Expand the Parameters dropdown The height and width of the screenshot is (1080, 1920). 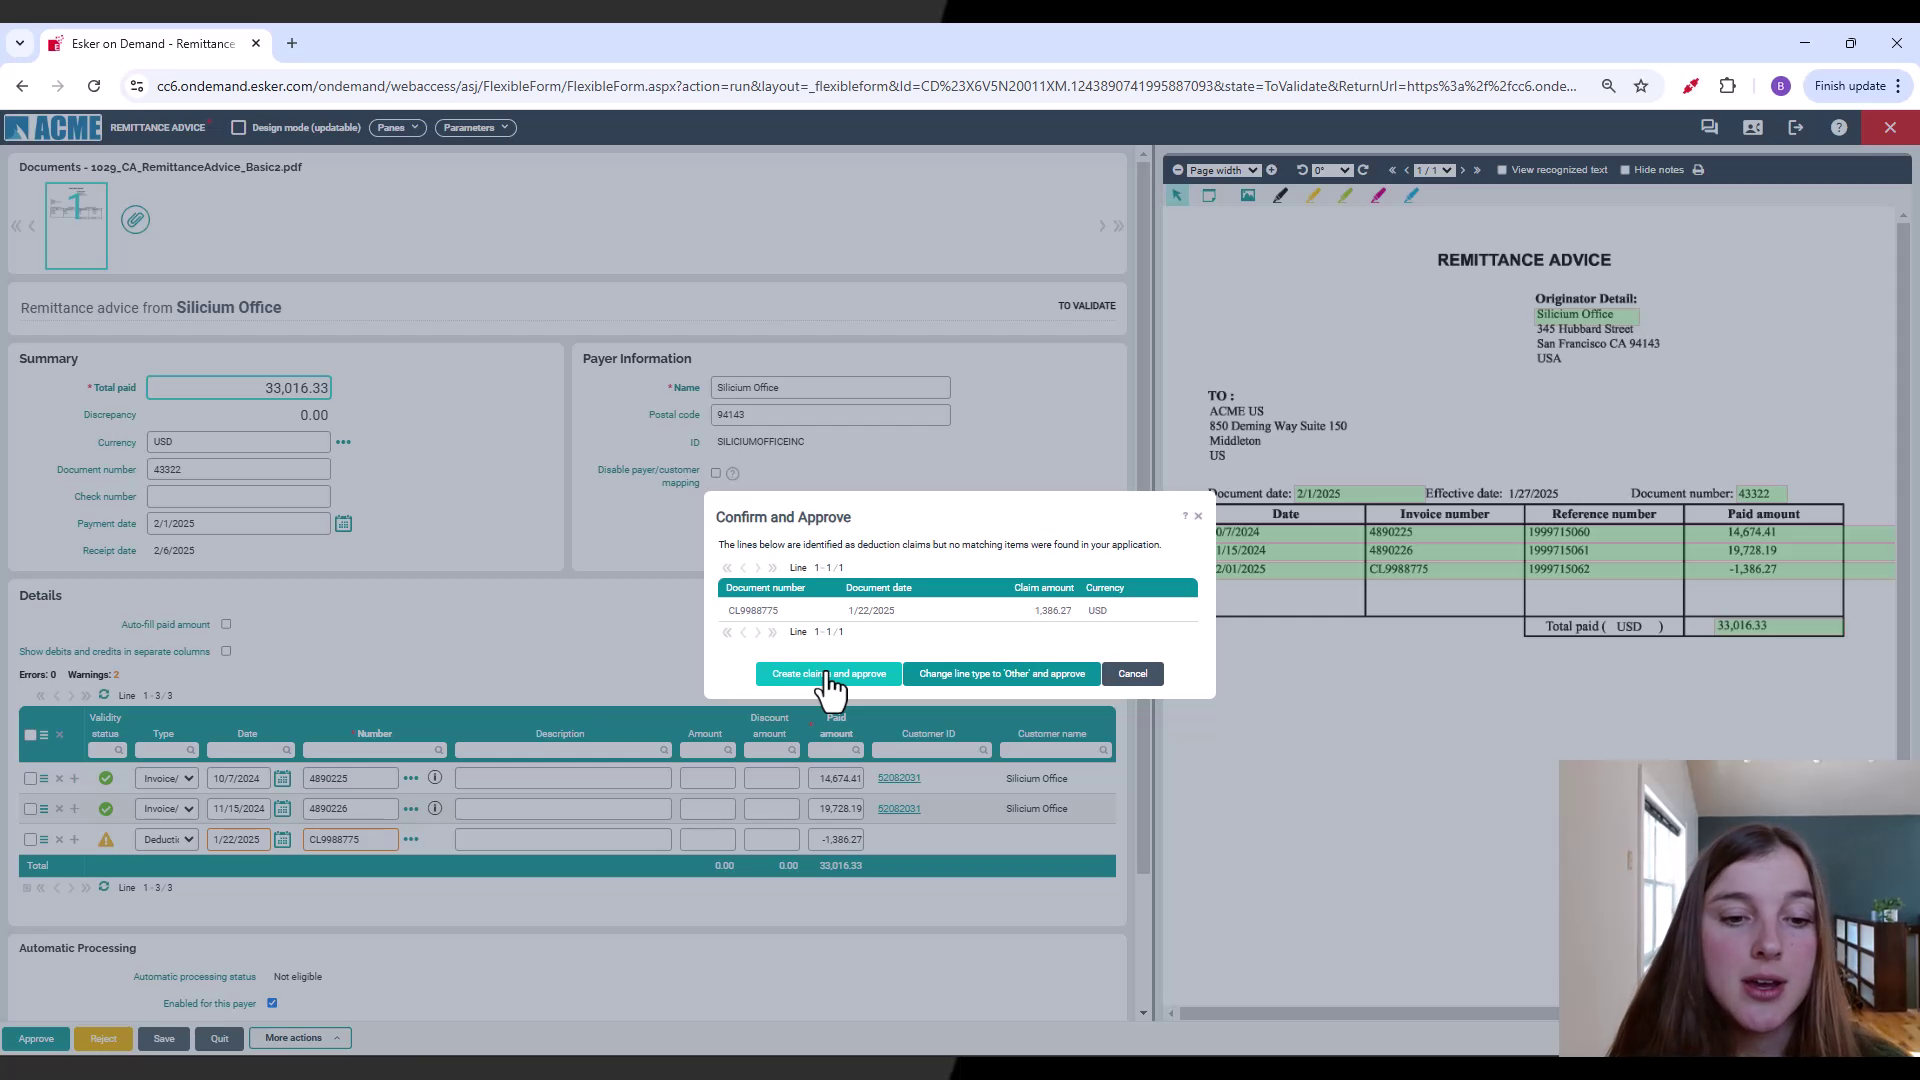coord(475,127)
